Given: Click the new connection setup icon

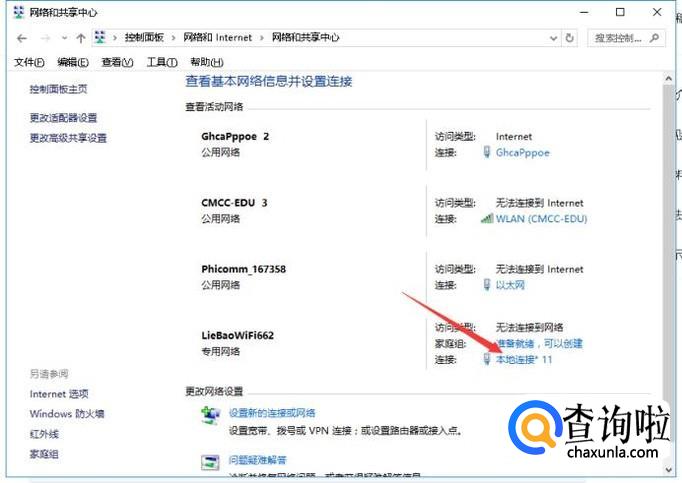Looking at the screenshot, I should pyautogui.click(x=210, y=416).
